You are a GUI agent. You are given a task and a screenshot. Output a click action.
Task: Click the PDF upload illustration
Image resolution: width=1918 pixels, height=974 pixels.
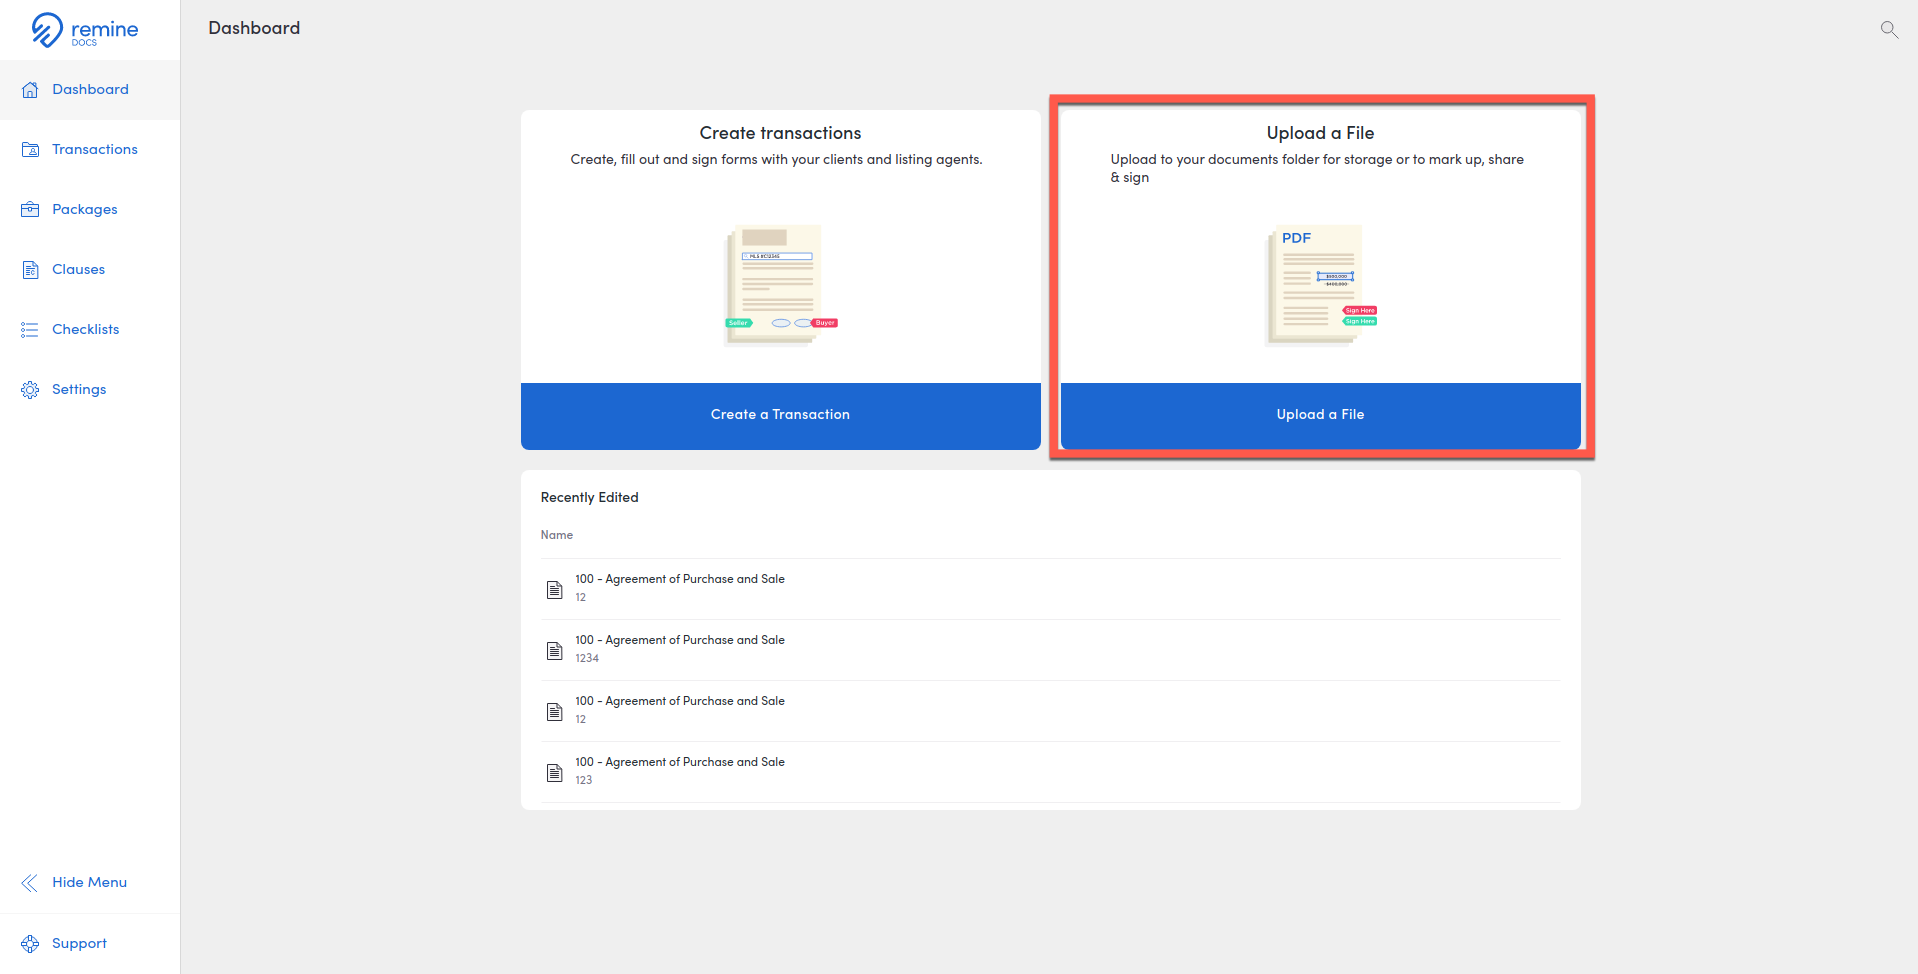(x=1321, y=285)
